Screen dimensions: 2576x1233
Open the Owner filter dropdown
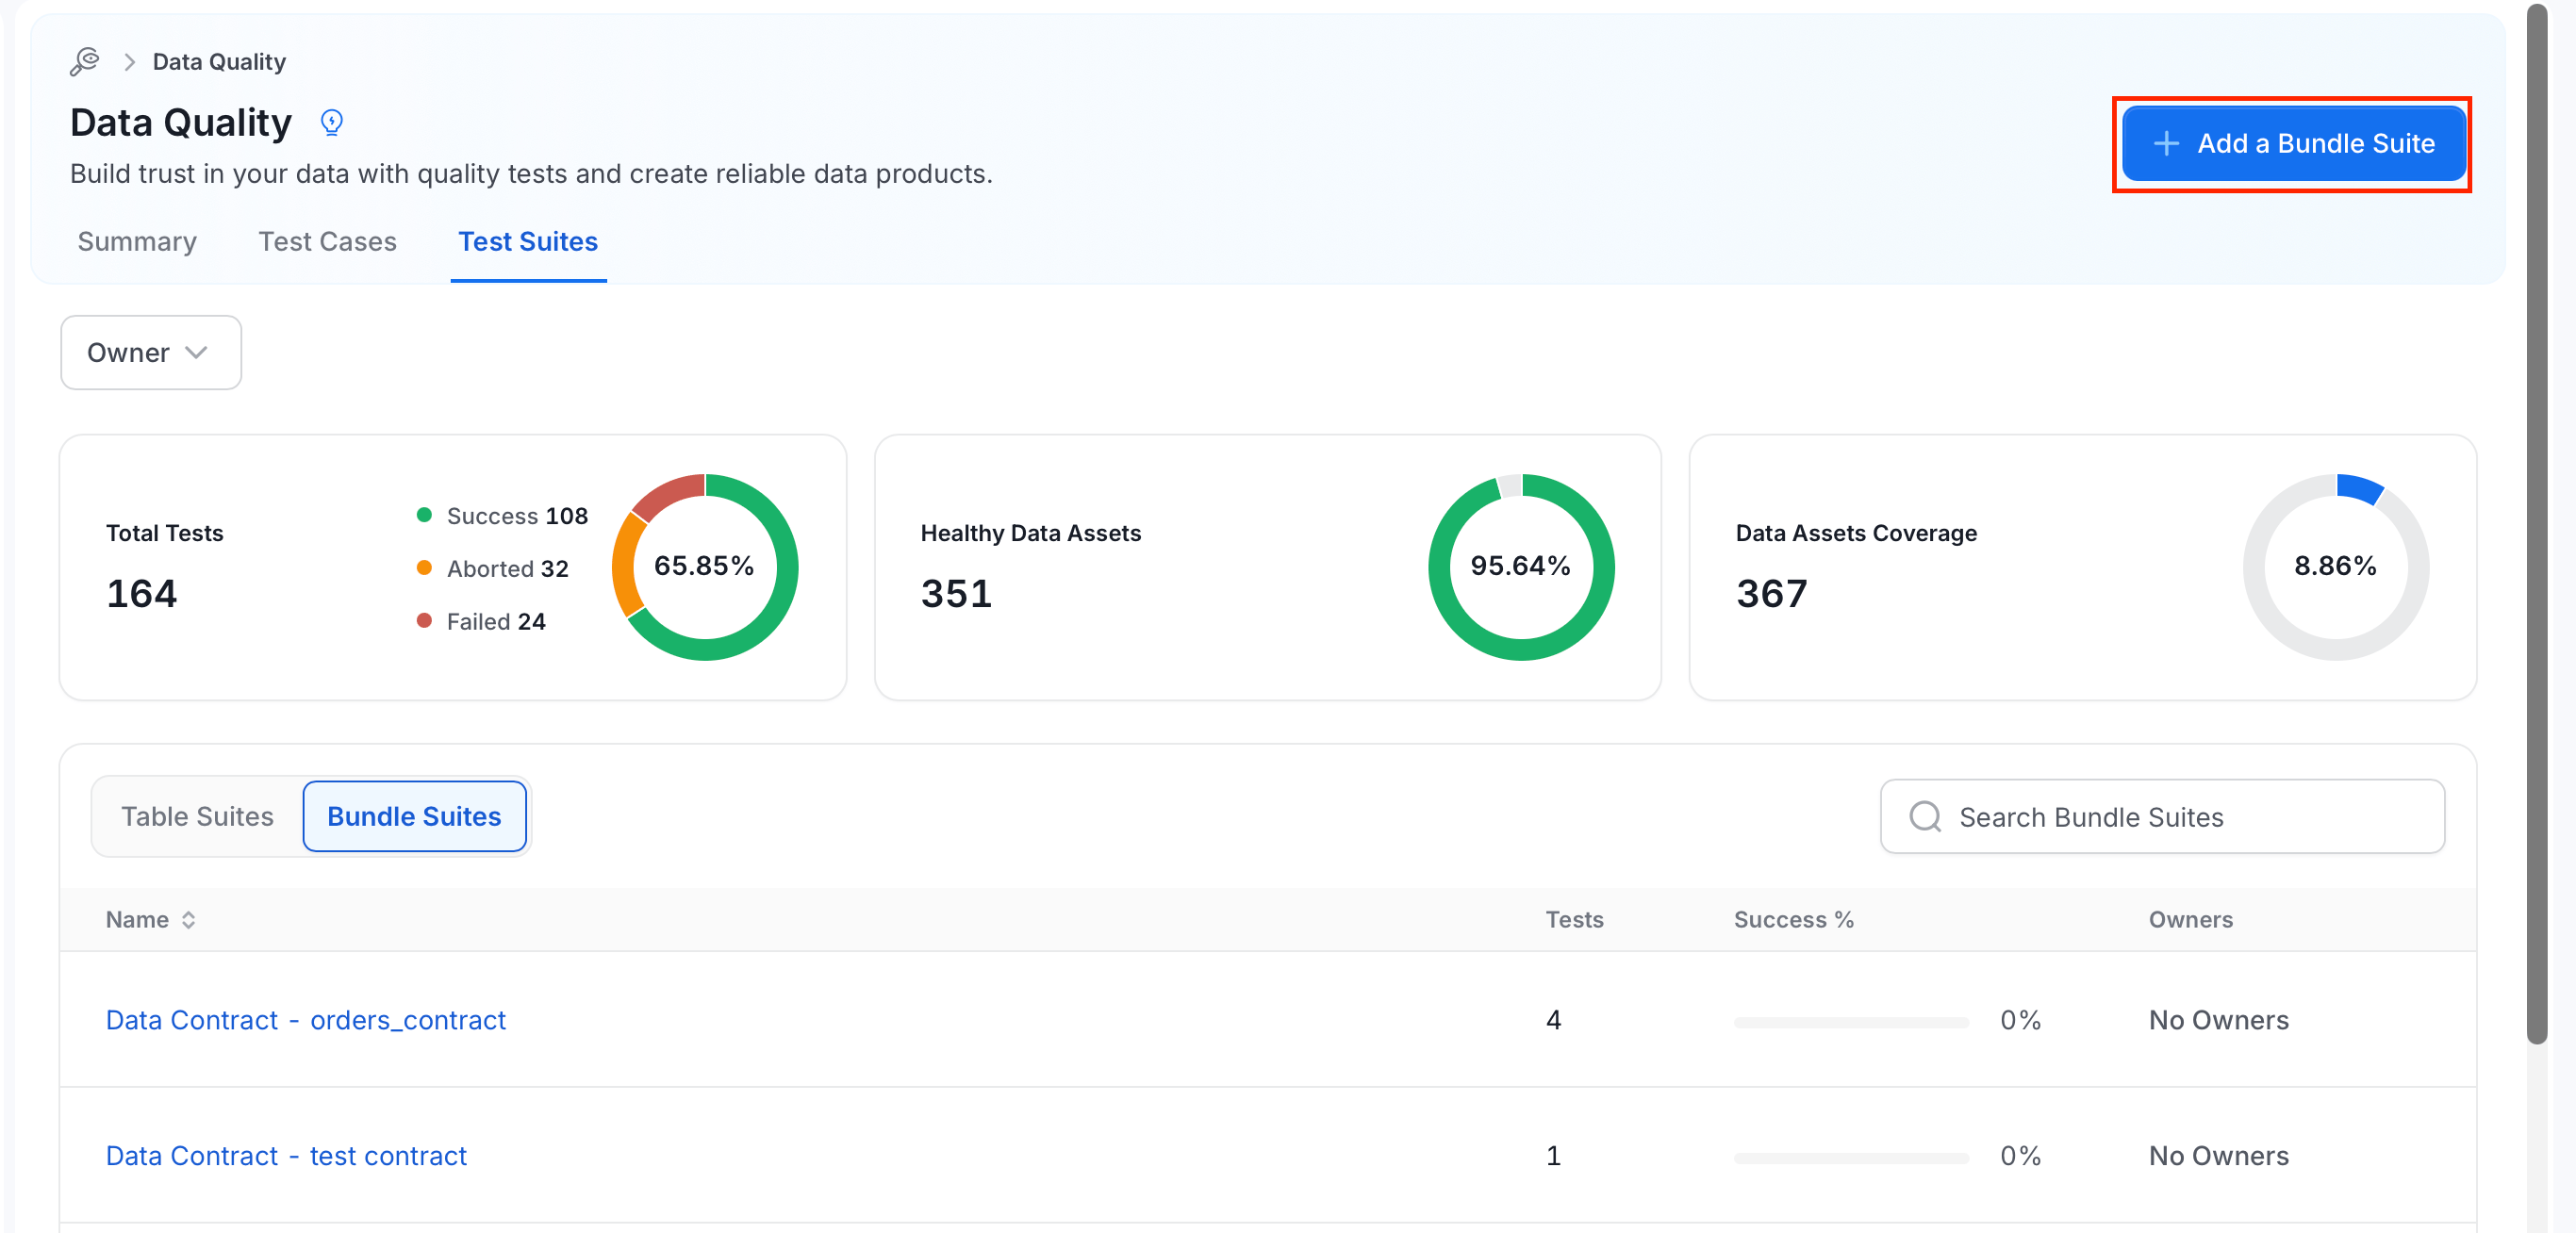pos(151,353)
